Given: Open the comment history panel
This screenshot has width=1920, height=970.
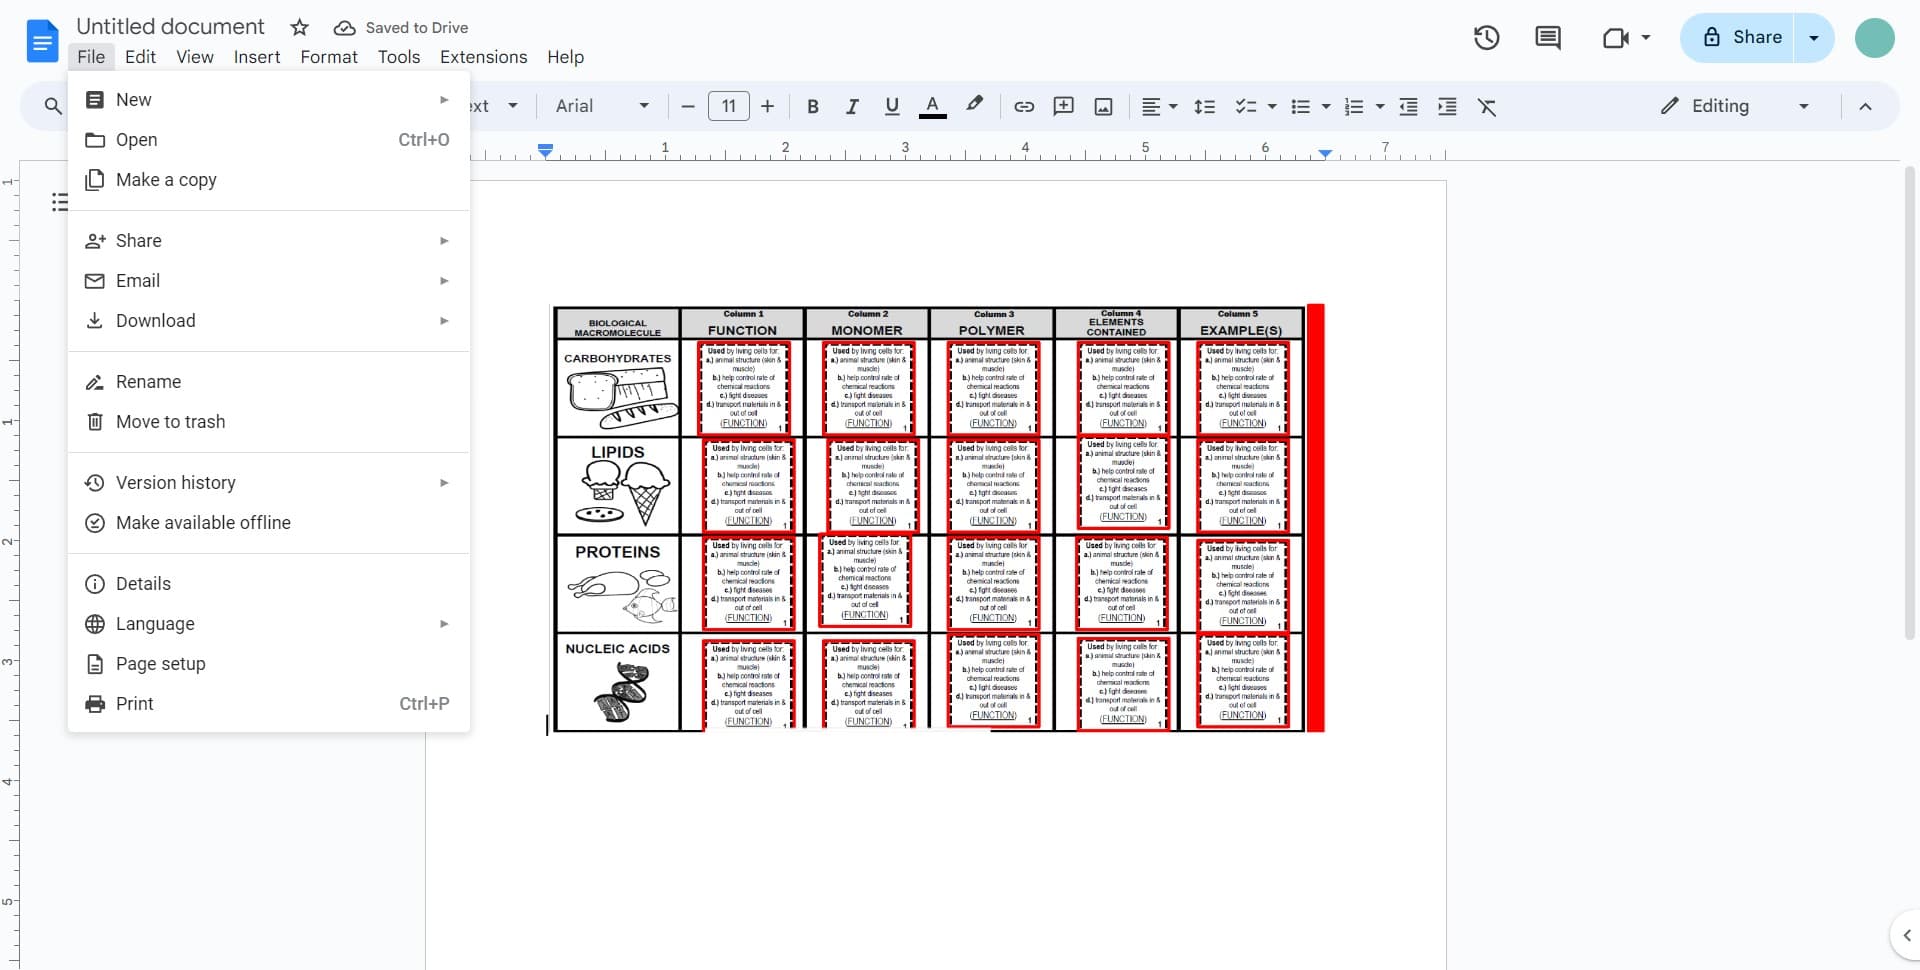Looking at the screenshot, I should [x=1547, y=37].
